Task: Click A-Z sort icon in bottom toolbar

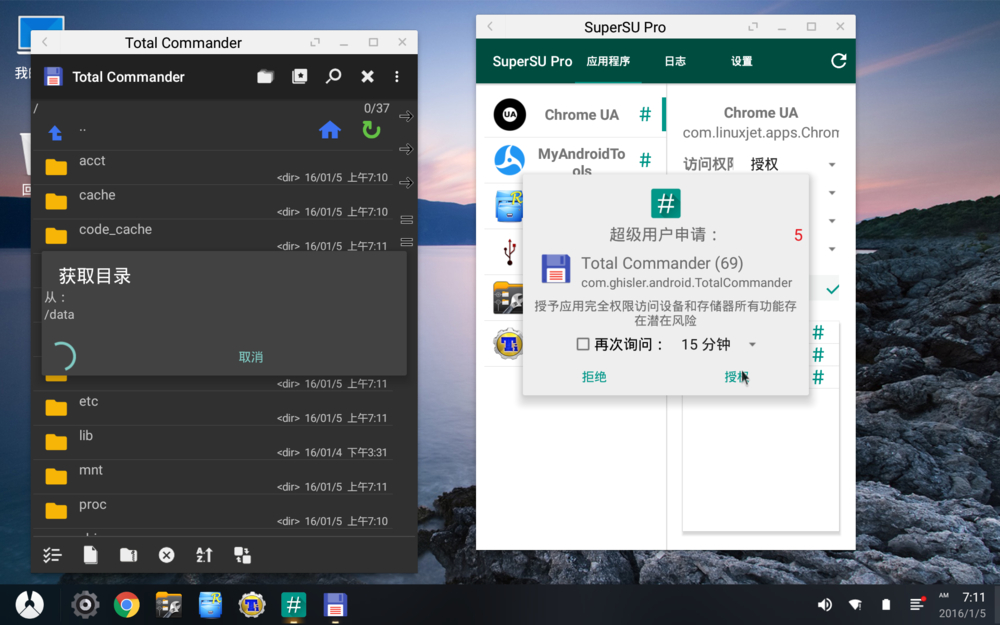Action: click(x=204, y=555)
